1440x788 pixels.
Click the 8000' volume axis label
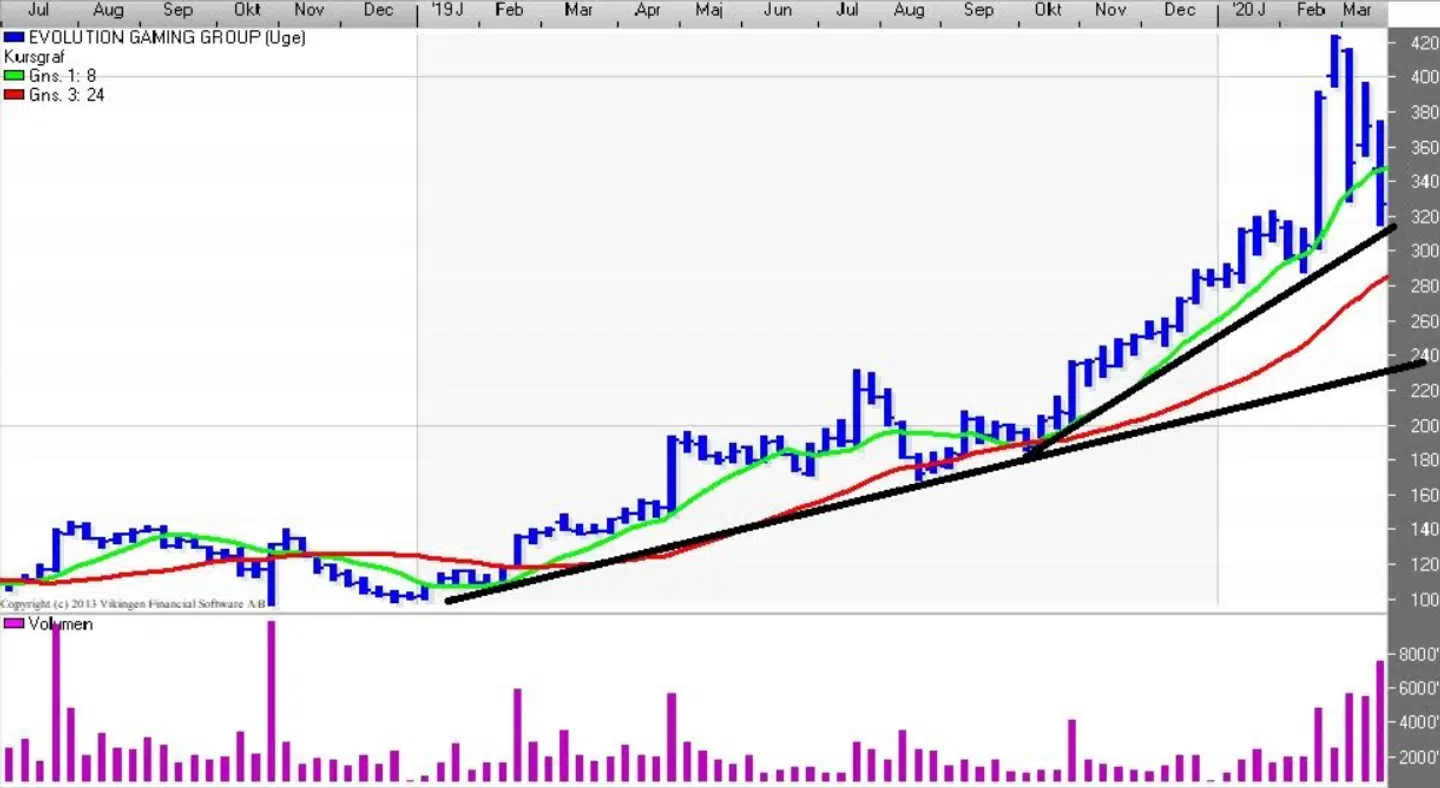(x=1417, y=655)
